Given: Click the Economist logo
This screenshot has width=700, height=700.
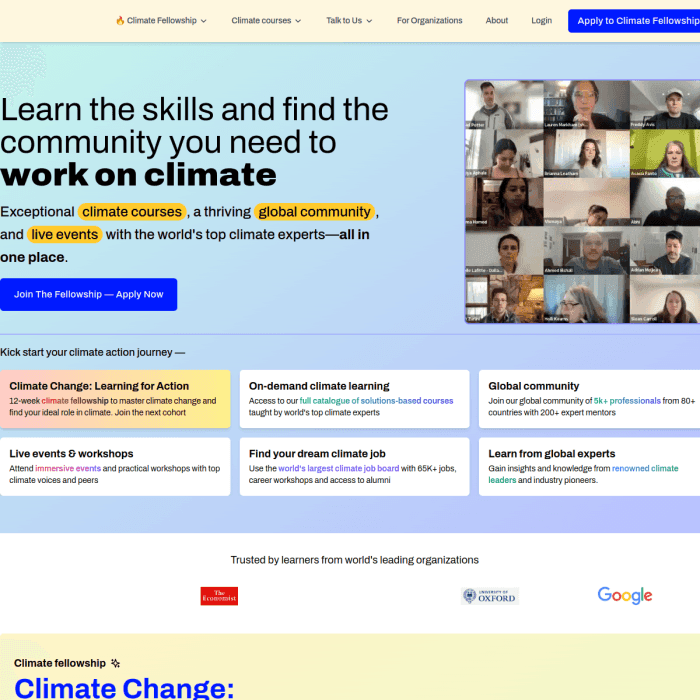Looking at the screenshot, I should 219,596.
